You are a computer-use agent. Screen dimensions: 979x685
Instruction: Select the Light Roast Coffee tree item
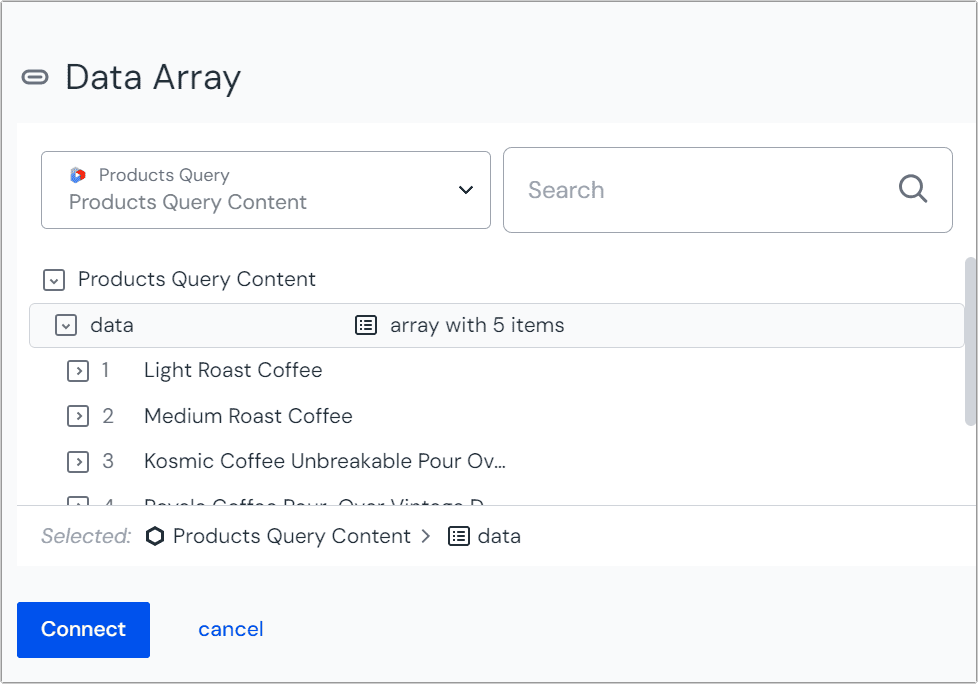pyautogui.click(x=233, y=370)
